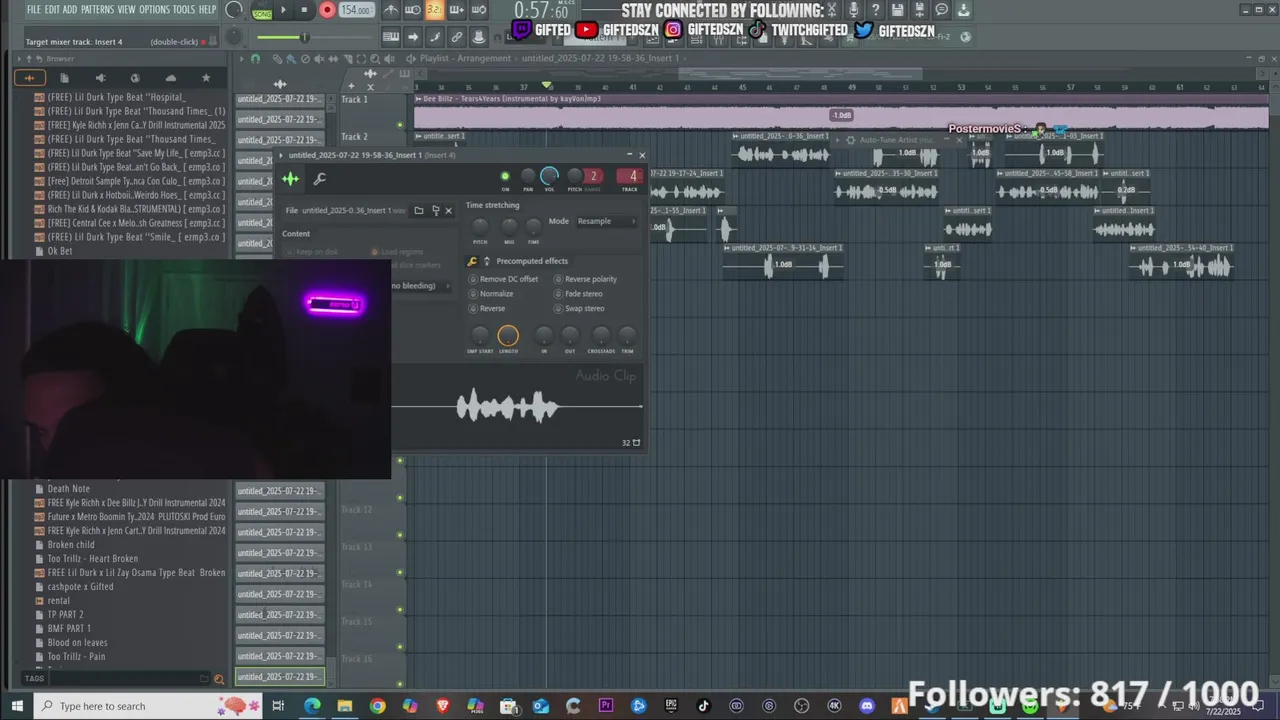Select 'Too Trillz - Heart Broken' in browser
This screenshot has height=720, width=1280.
coord(93,559)
